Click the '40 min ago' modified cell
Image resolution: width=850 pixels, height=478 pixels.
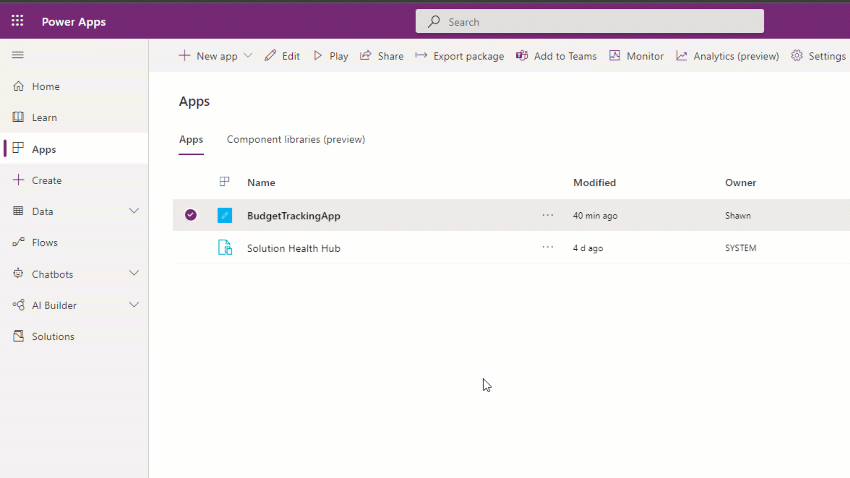(x=595, y=216)
